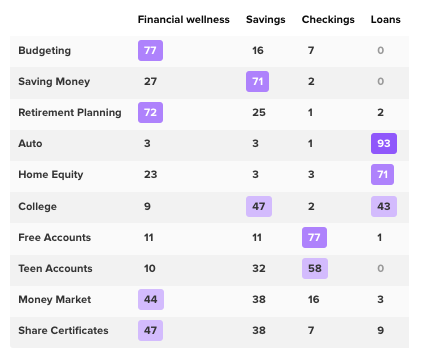Click the Financial wellness column header
421x361 pixels.
click(x=184, y=20)
